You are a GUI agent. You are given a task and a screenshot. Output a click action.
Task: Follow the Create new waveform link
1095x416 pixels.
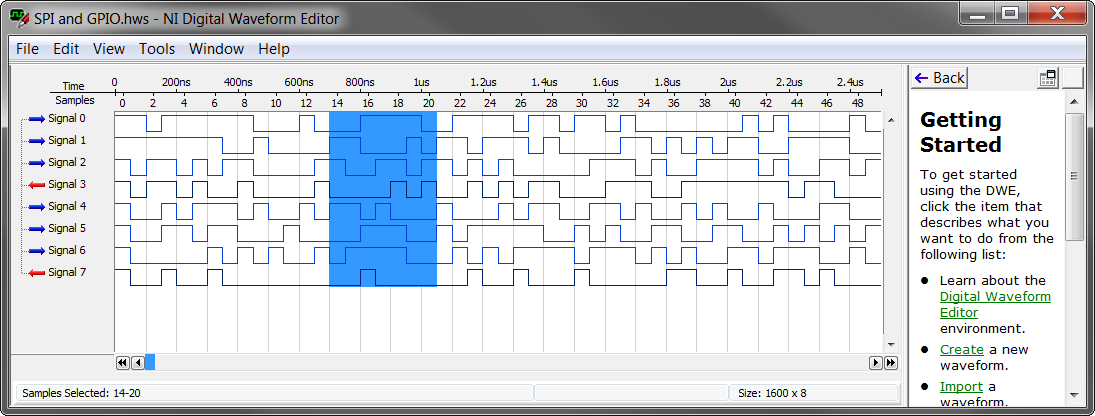pos(961,350)
